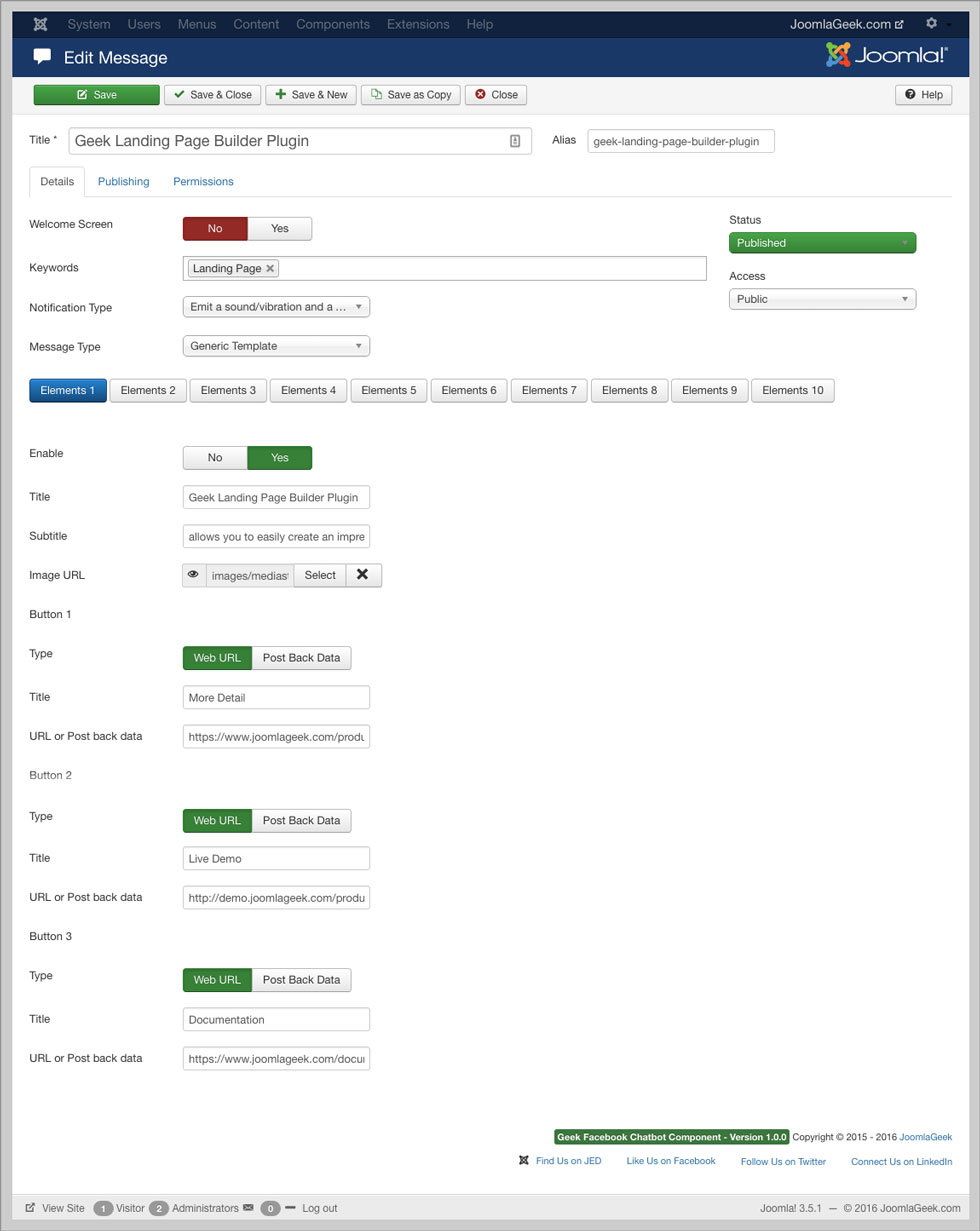Image resolution: width=980 pixels, height=1231 pixels.
Task: Open the Access dropdown showing Public
Action: 822,299
